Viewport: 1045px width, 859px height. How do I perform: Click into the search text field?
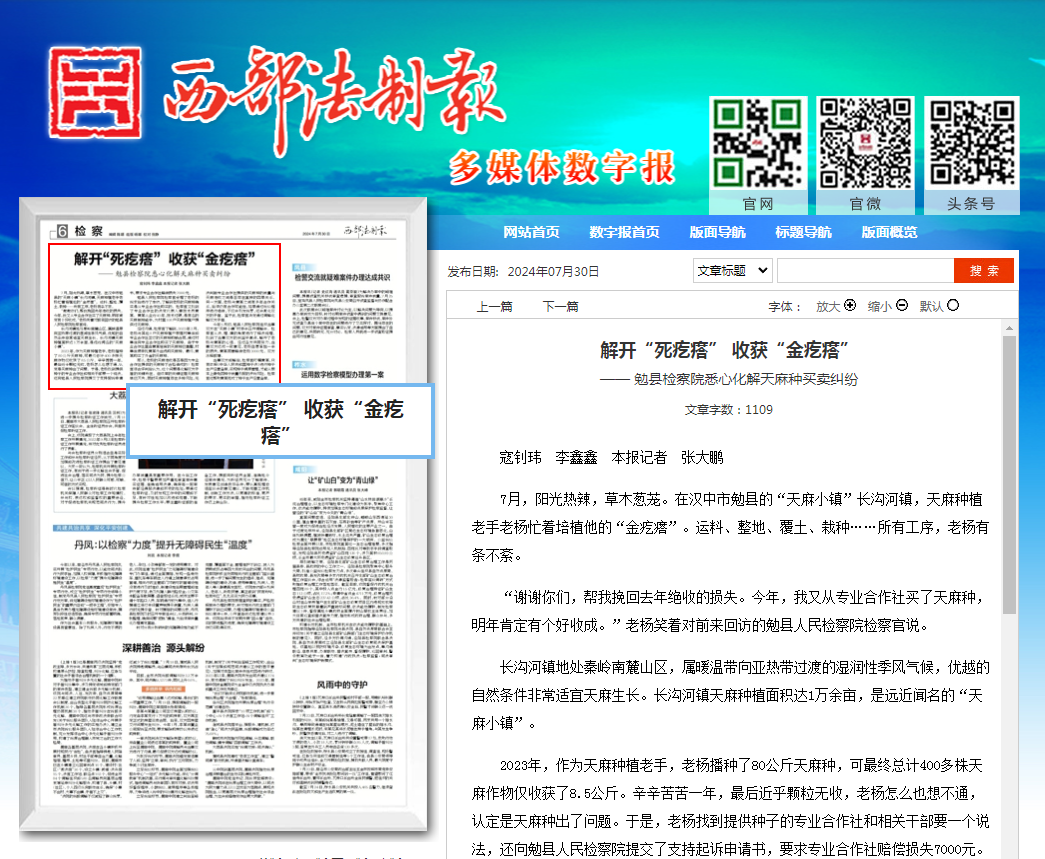[866, 271]
